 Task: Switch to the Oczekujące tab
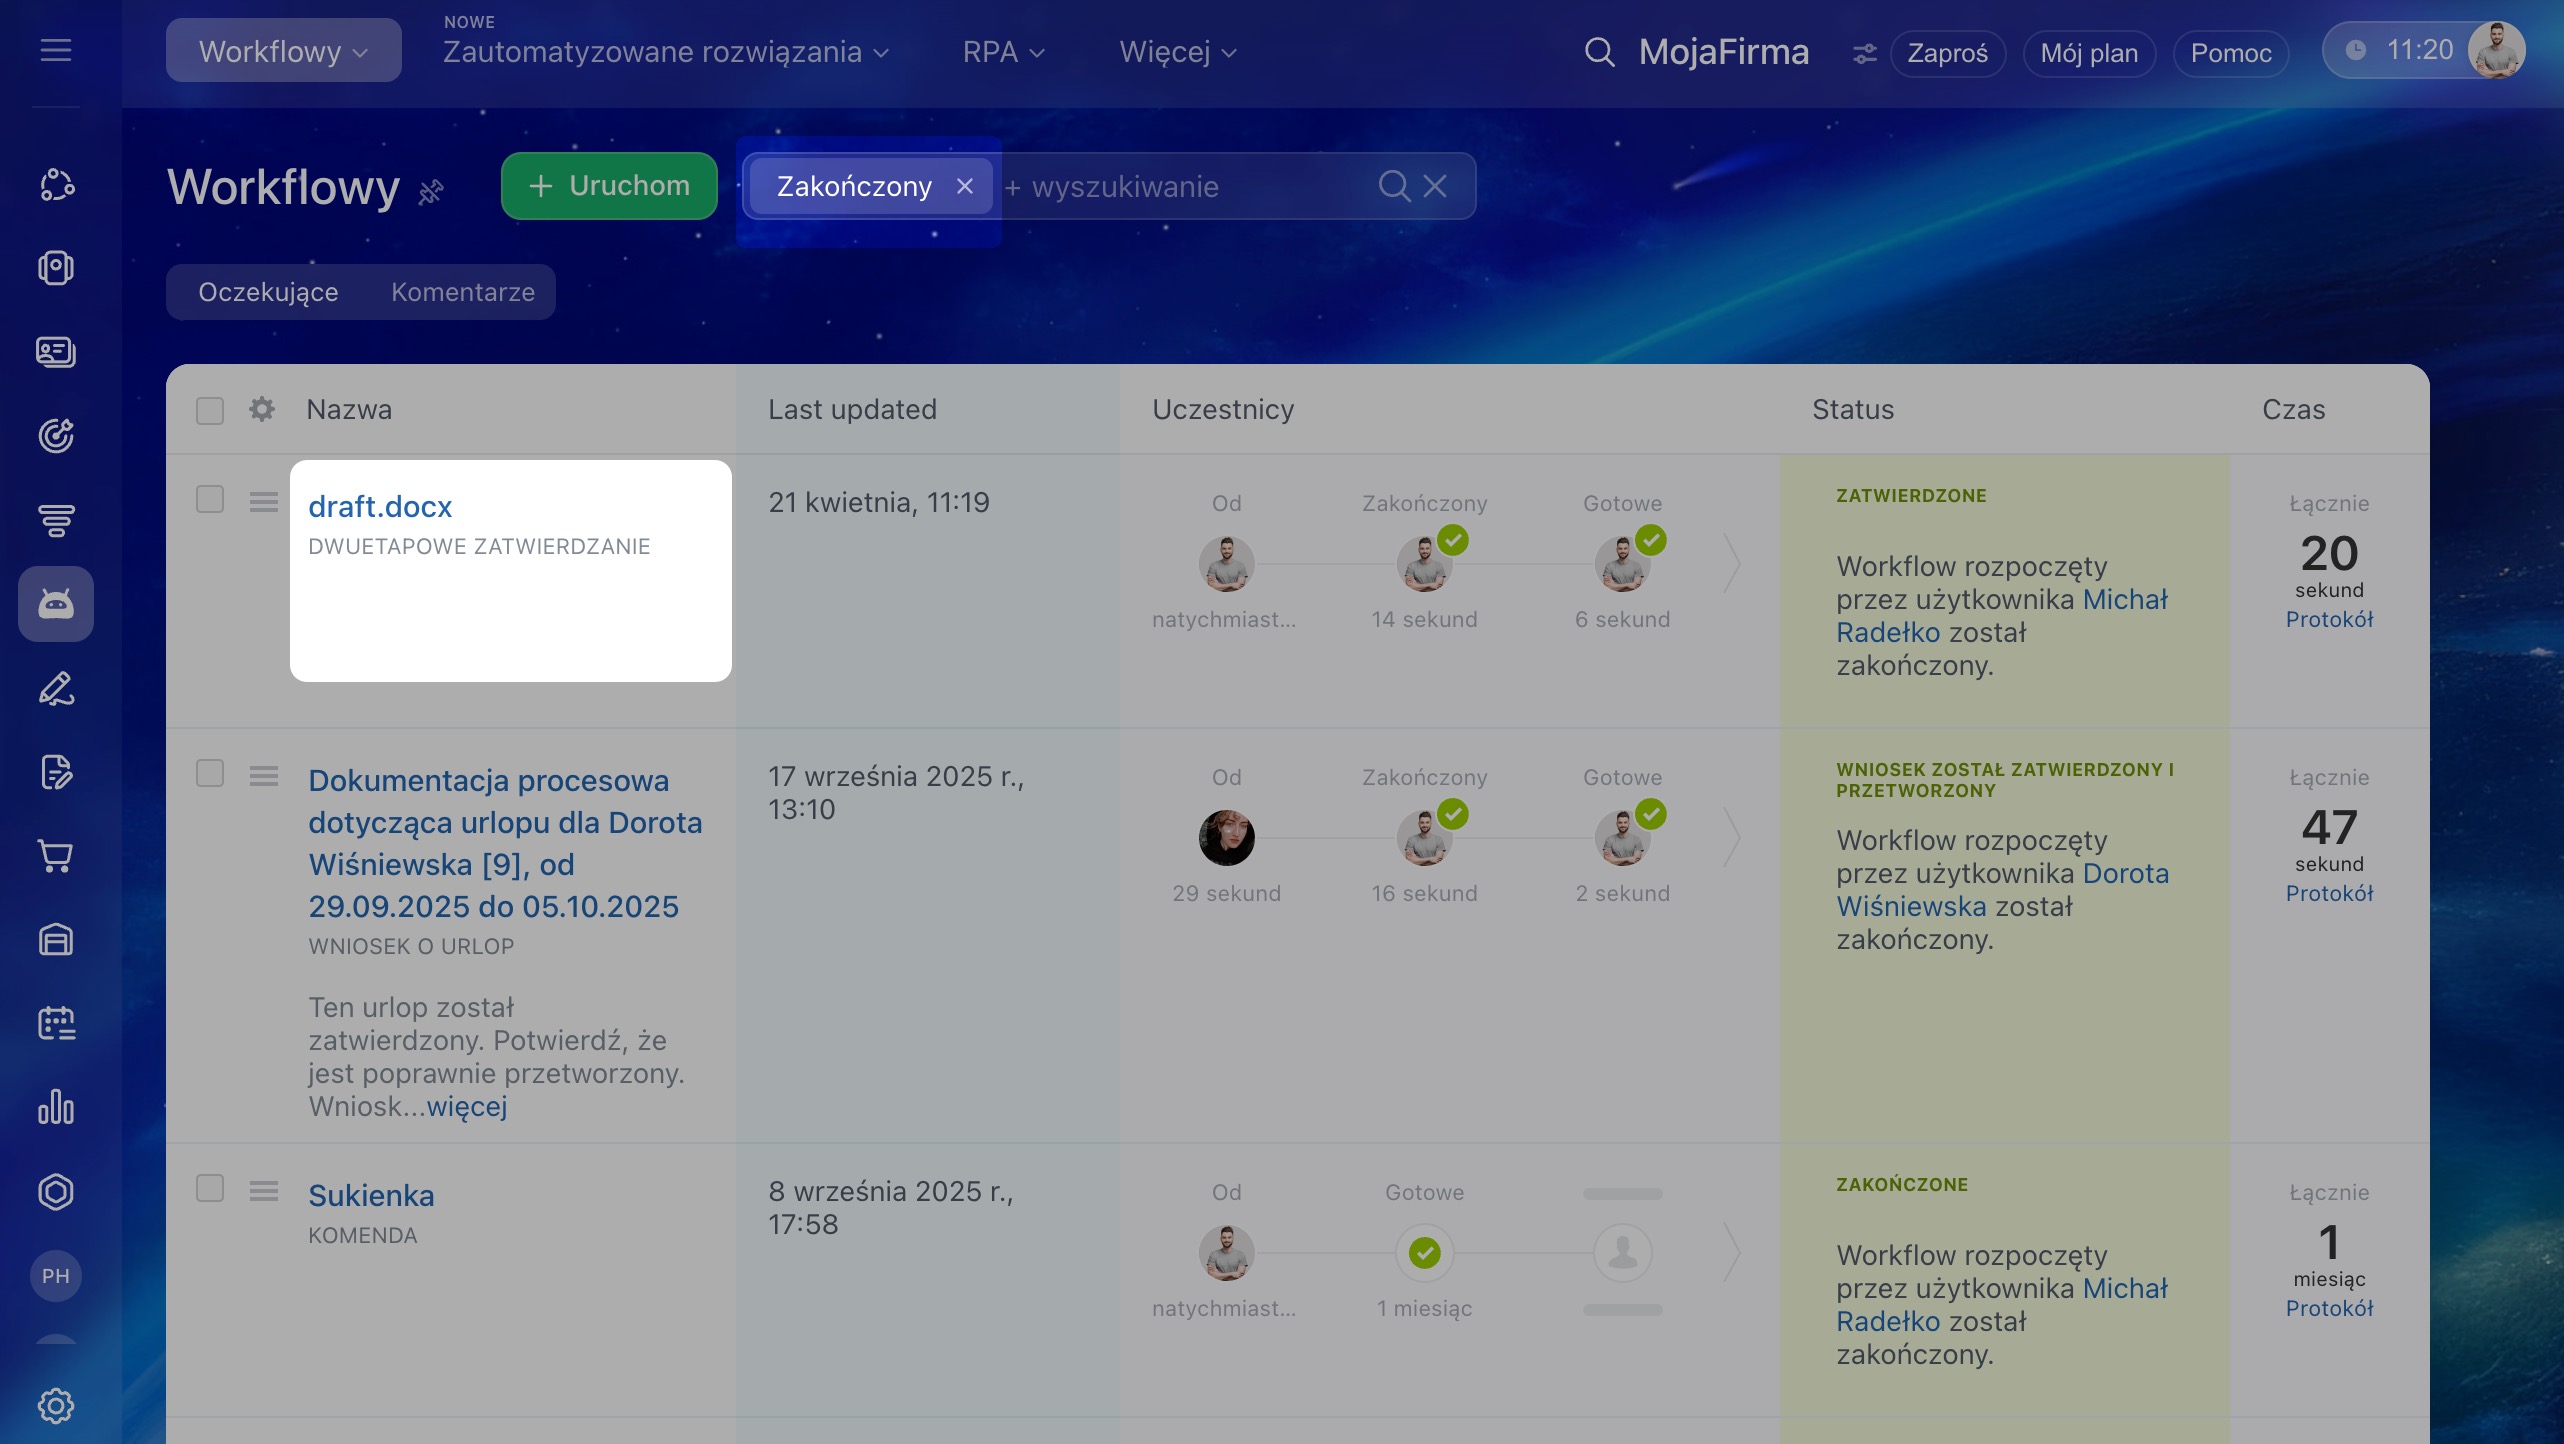point(268,292)
